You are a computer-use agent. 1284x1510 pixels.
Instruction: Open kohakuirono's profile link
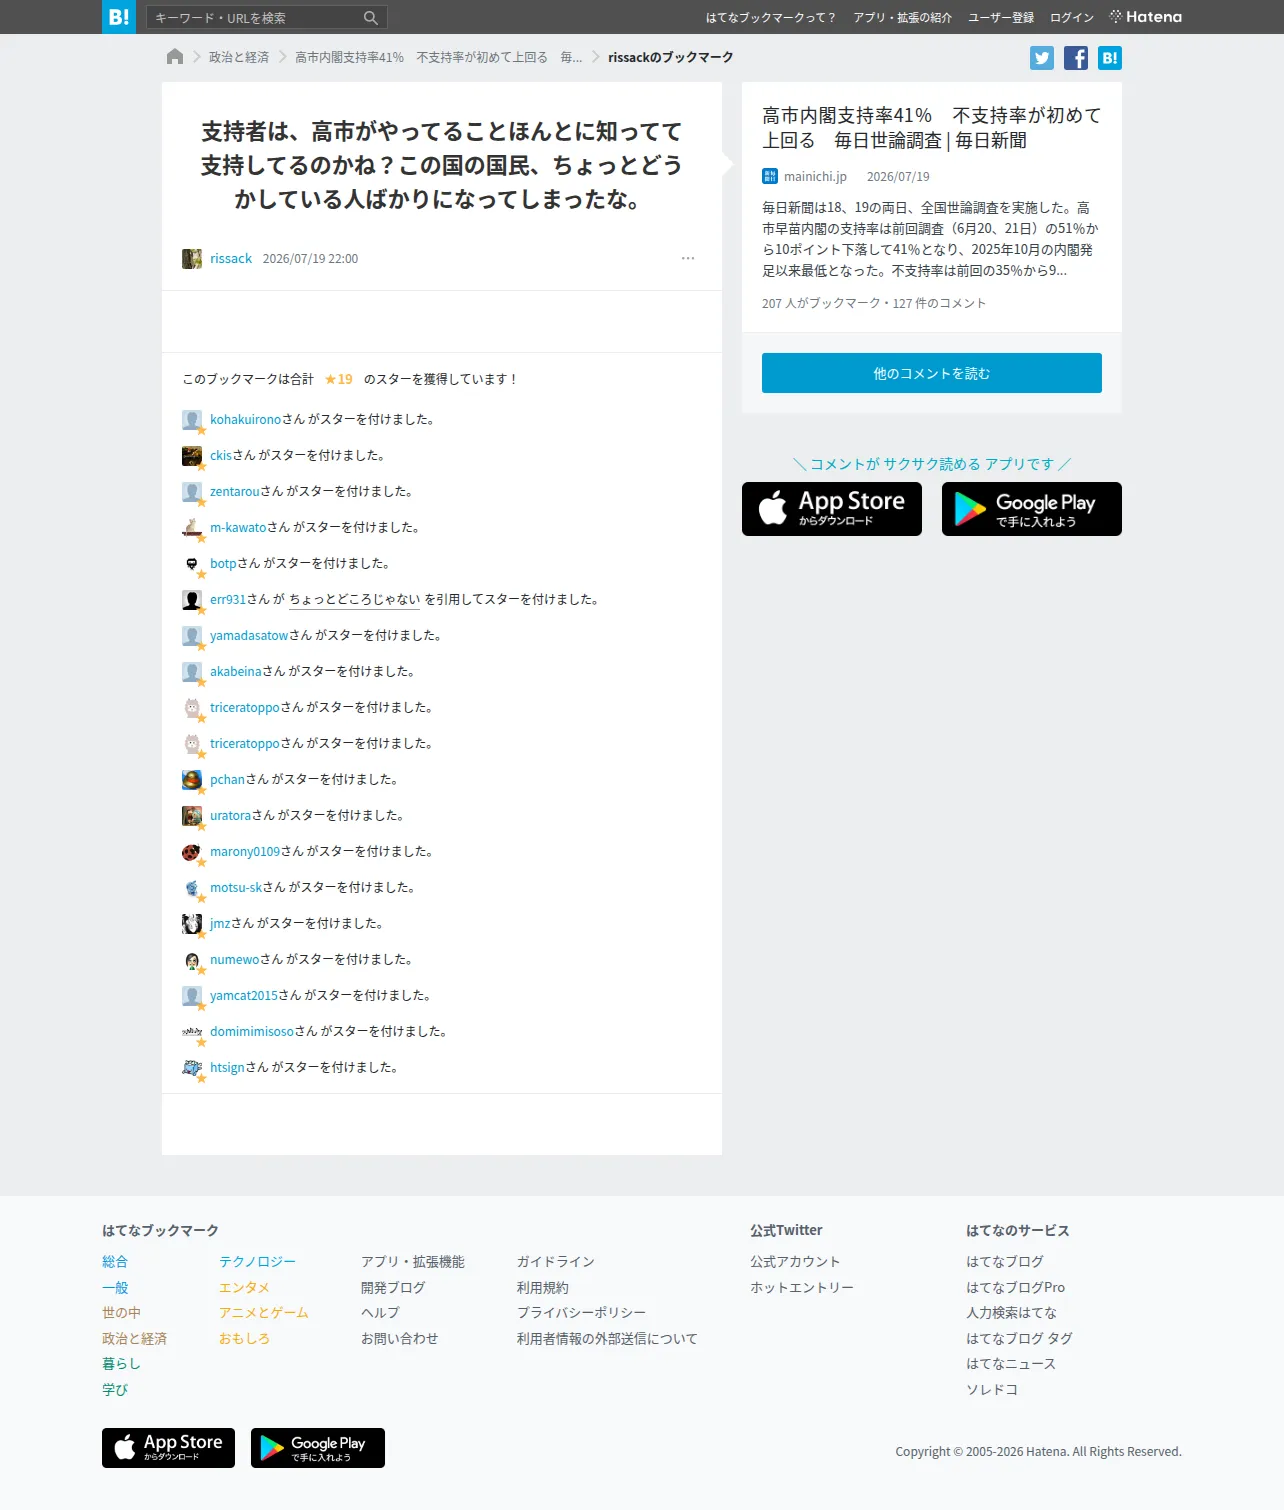click(x=246, y=420)
